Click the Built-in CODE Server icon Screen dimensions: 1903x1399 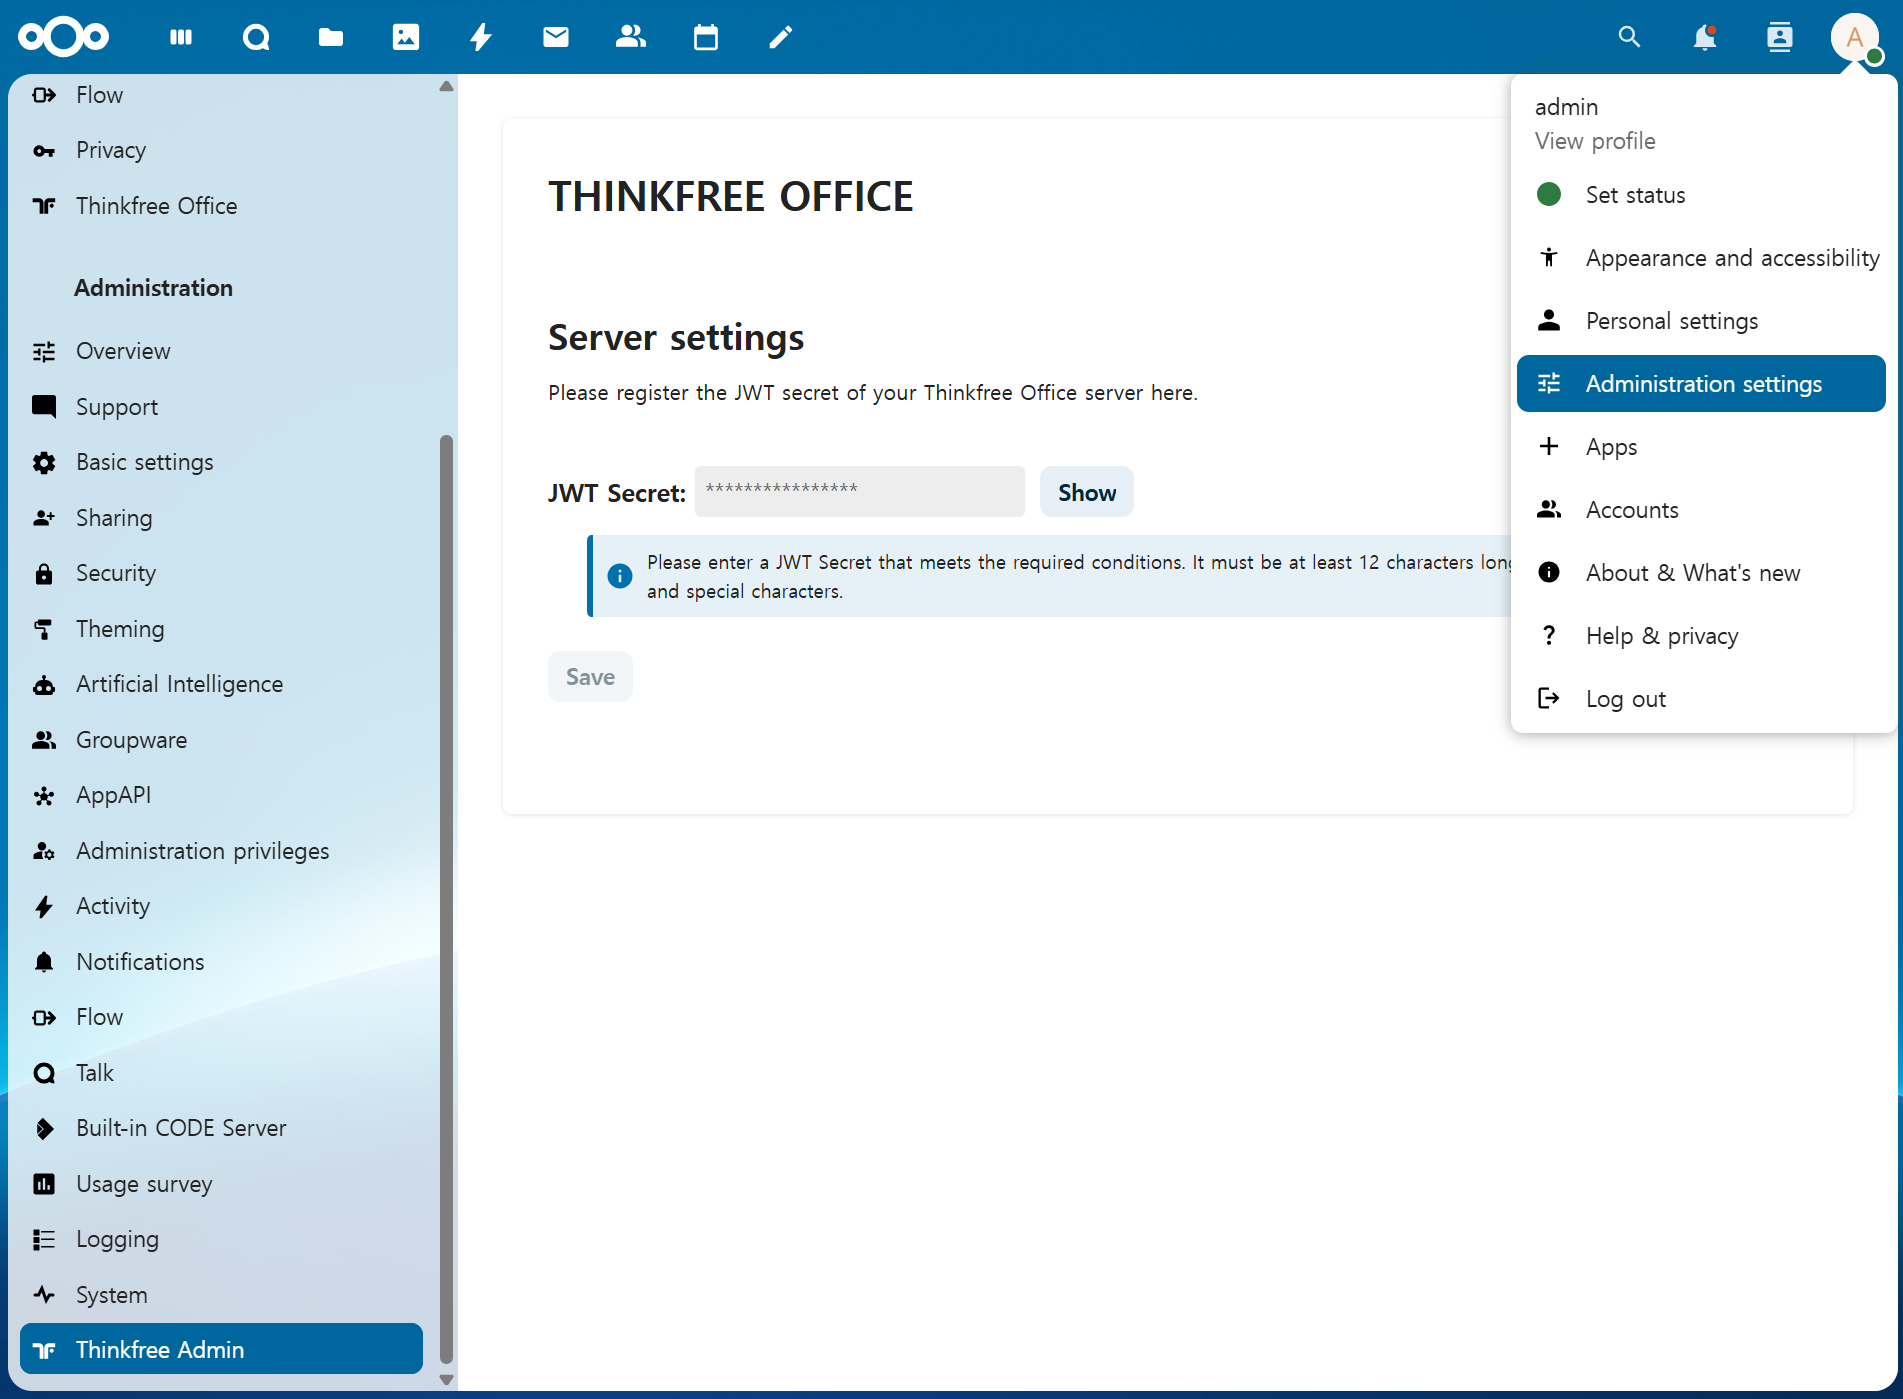click(44, 1129)
